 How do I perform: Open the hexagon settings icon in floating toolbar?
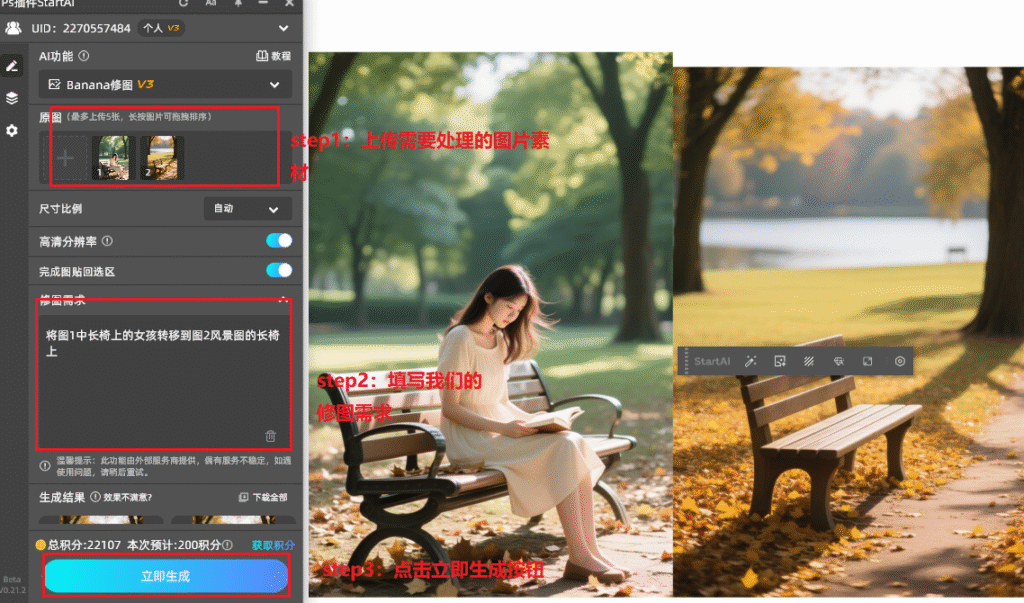click(899, 361)
